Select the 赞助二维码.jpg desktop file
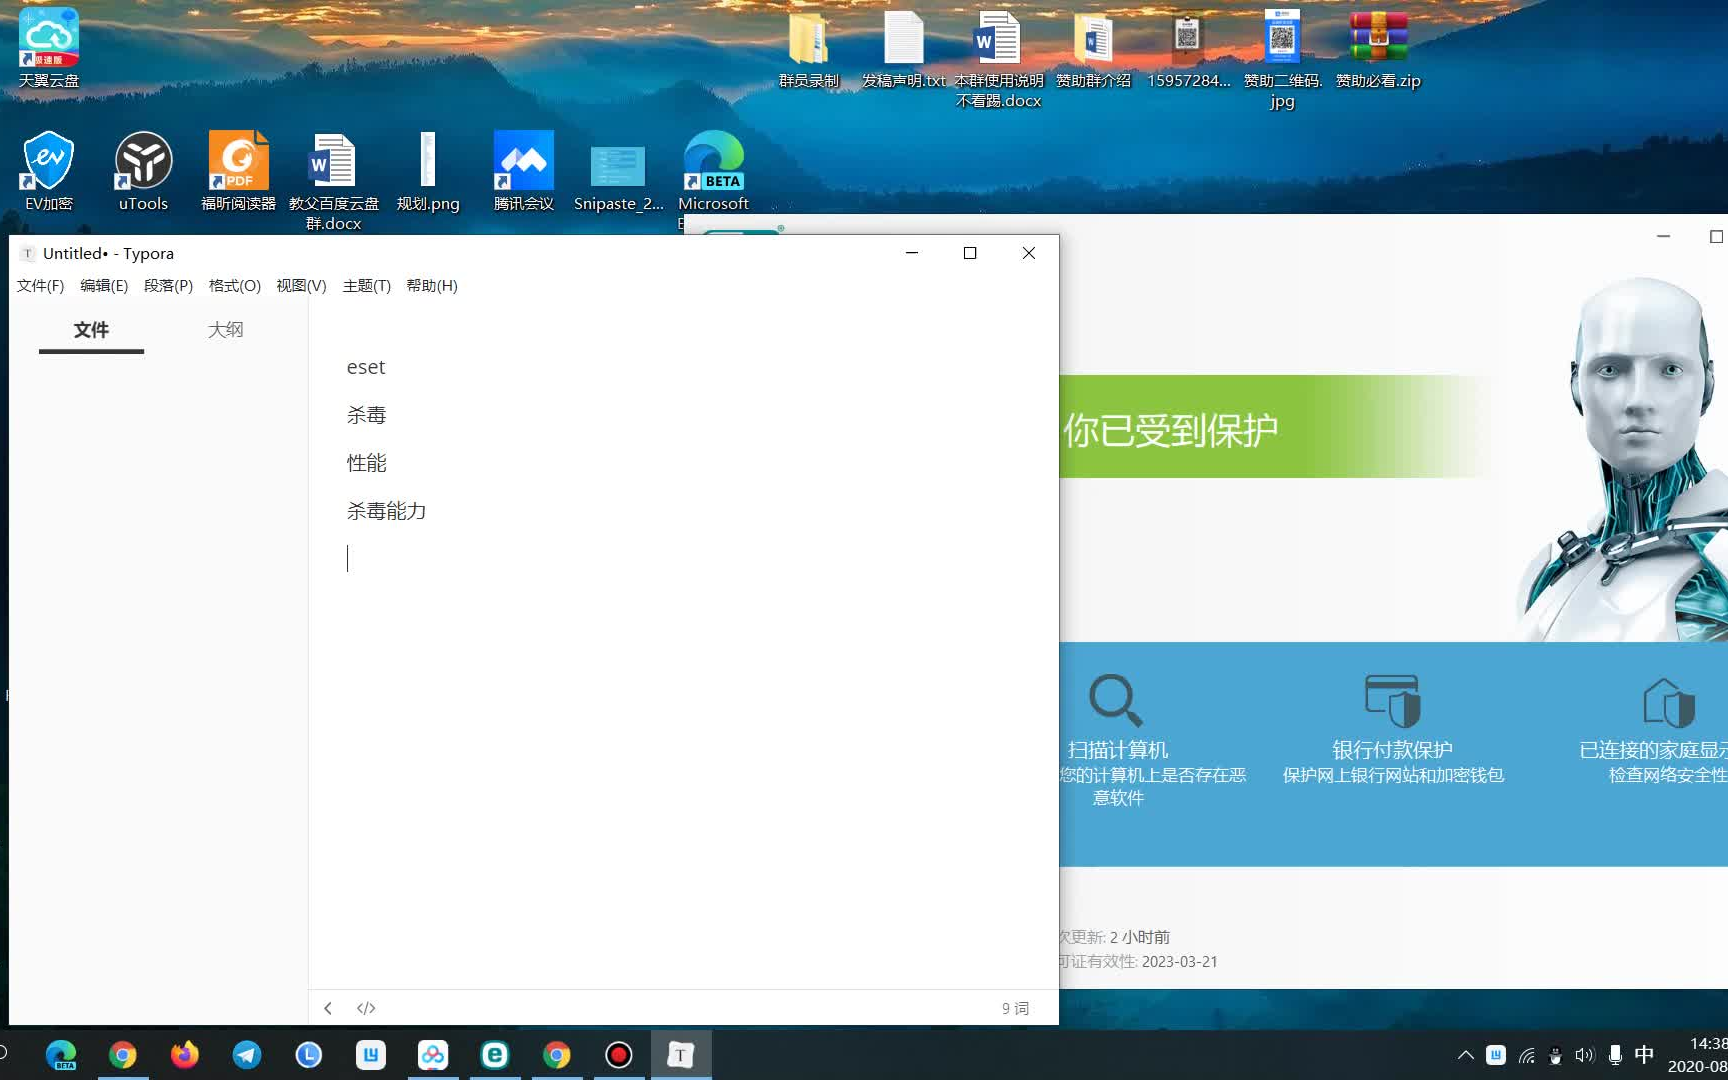This screenshot has width=1728, height=1080. click(1282, 58)
